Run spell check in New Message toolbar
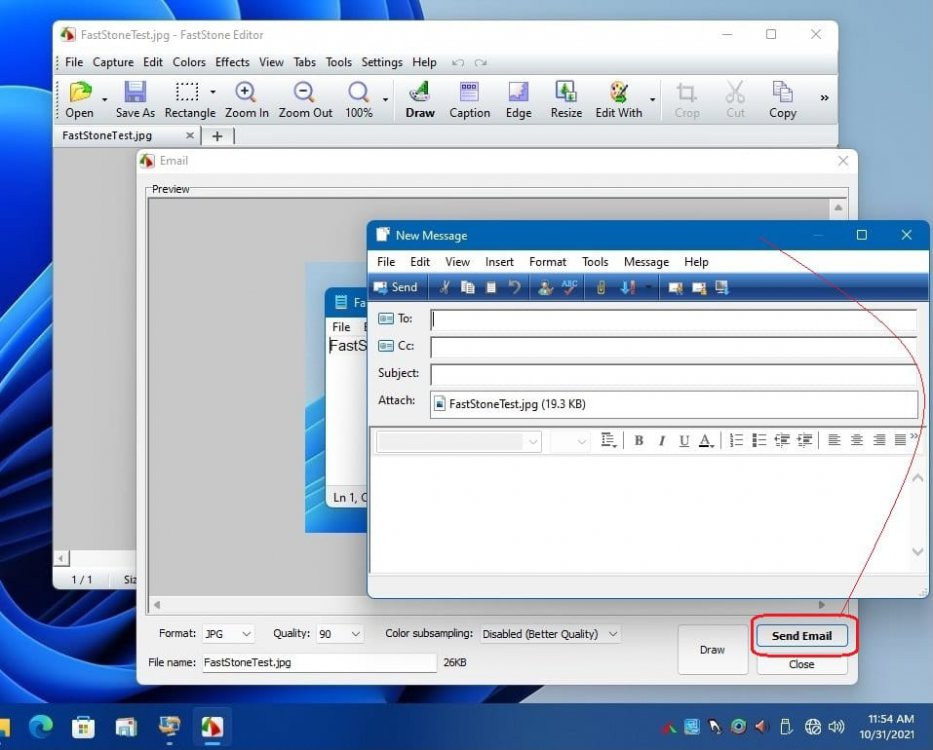Screen dimensions: 933x750 [569, 288]
